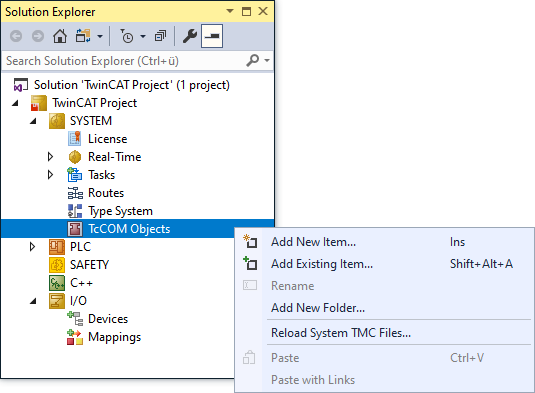This screenshot has width=535, height=393.
Task: Click the SYSTEM gear icon
Action: point(57,121)
